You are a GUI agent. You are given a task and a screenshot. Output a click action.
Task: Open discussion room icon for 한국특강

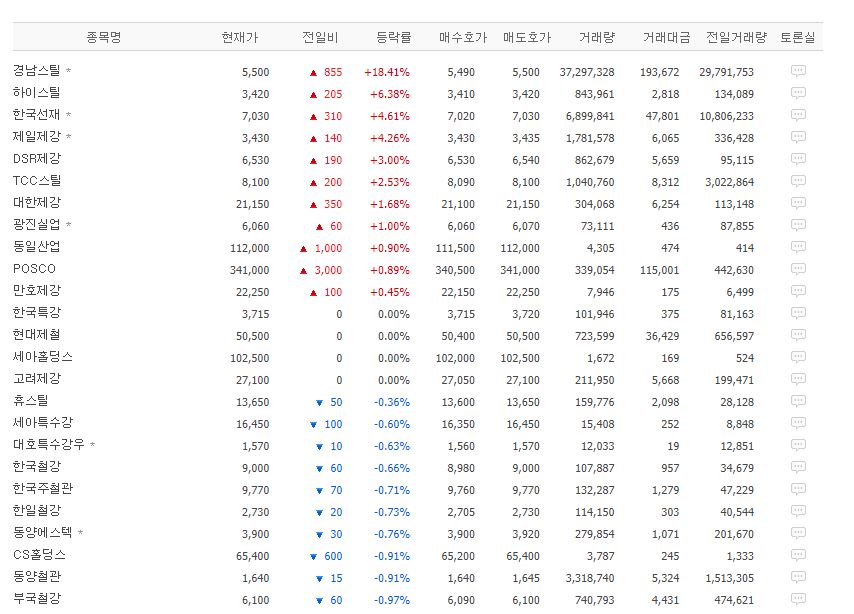click(x=798, y=313)
